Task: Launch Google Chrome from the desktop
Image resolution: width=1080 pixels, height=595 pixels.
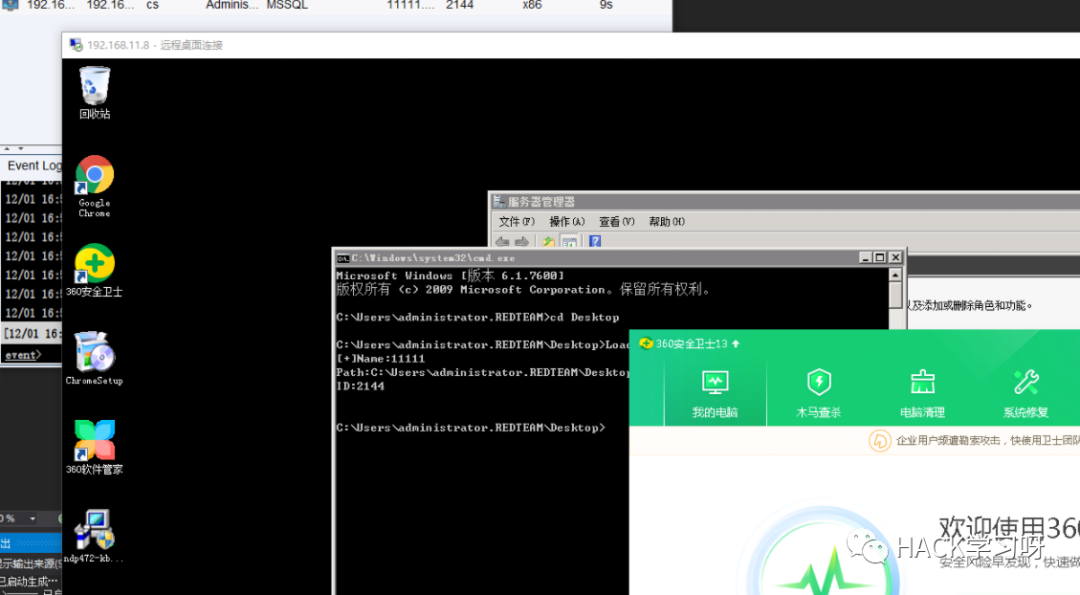Action: pos(94,186)
